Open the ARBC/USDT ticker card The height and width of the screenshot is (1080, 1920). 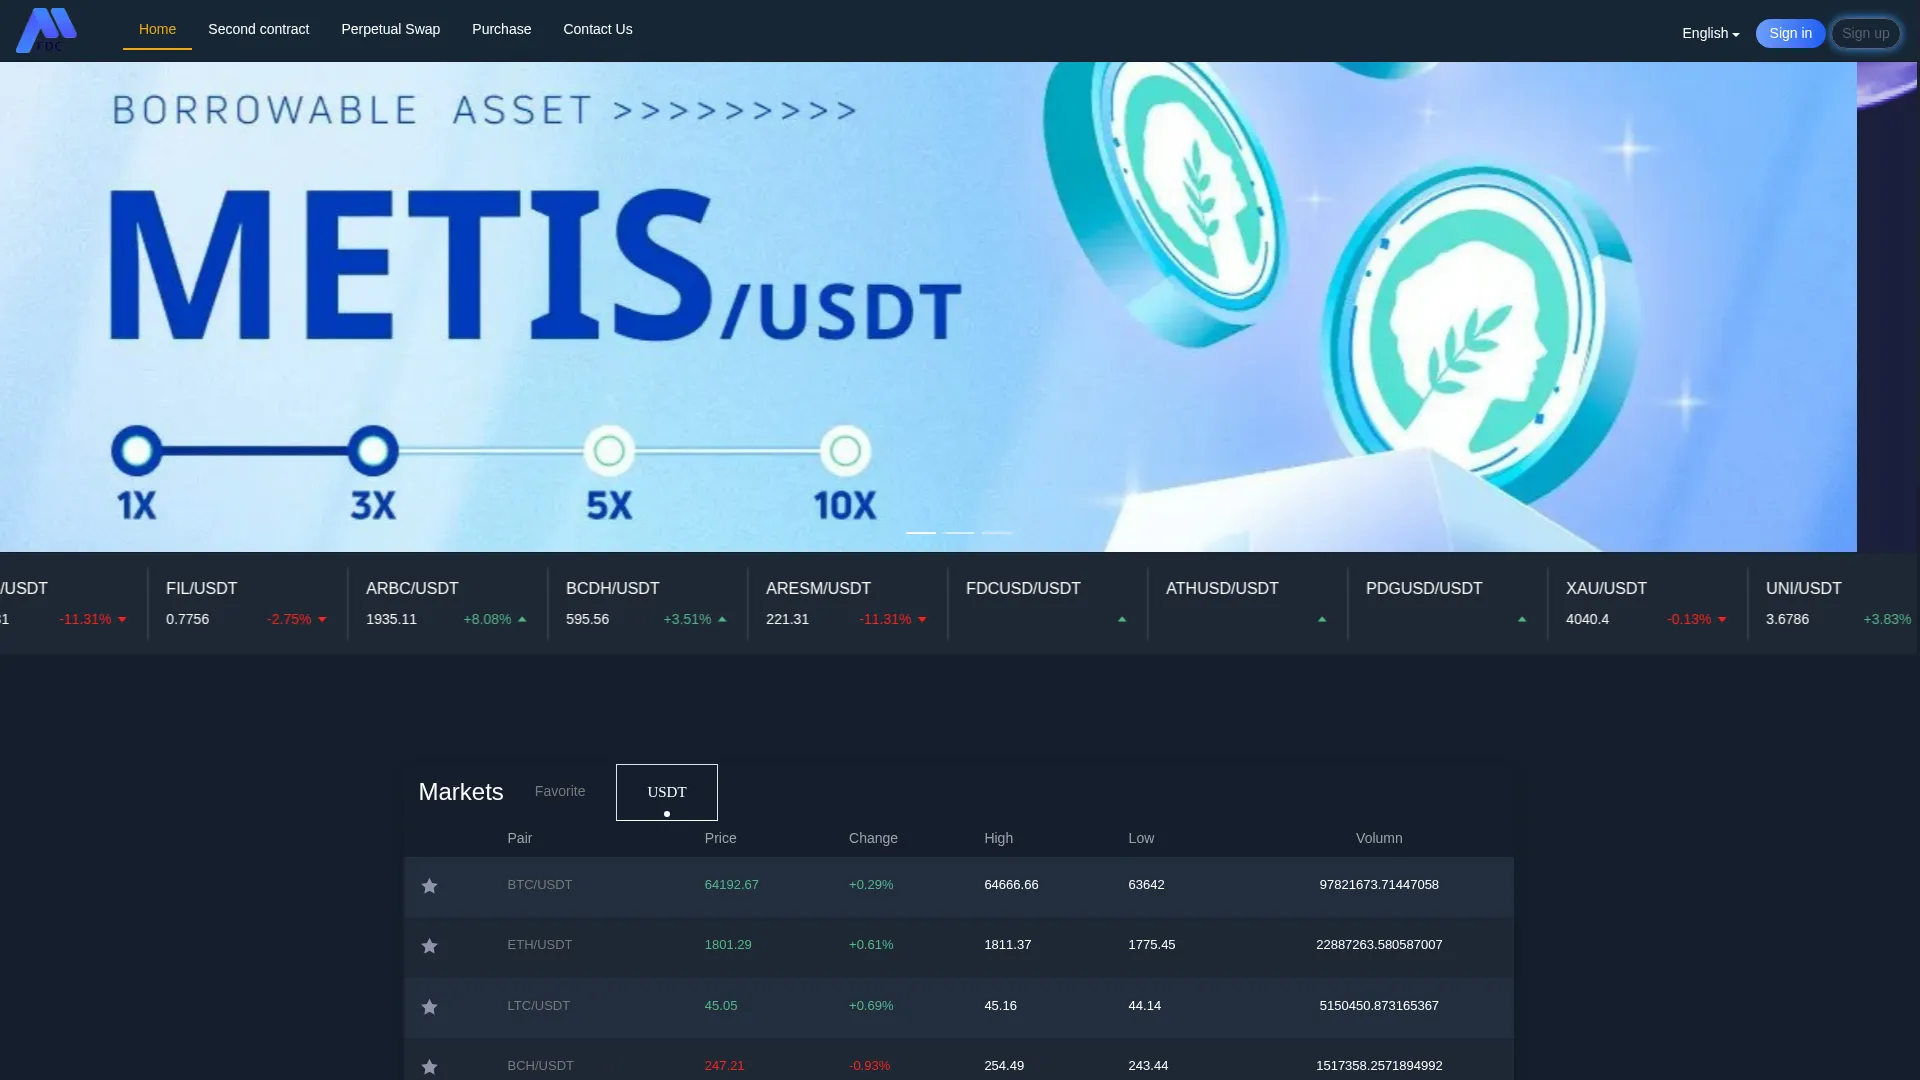(447, 603)
